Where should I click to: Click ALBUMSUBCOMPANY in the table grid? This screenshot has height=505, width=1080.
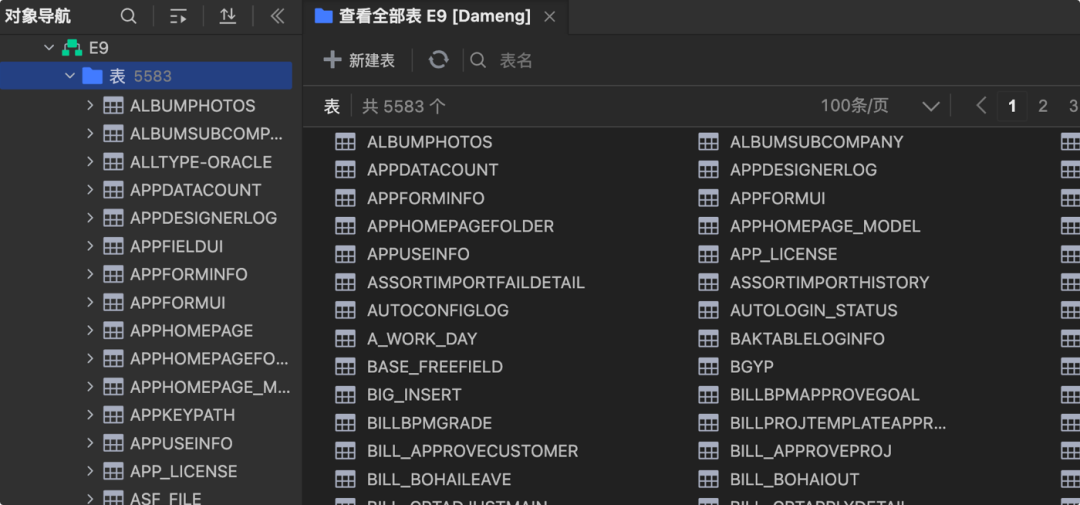click(x=817, y=142)
